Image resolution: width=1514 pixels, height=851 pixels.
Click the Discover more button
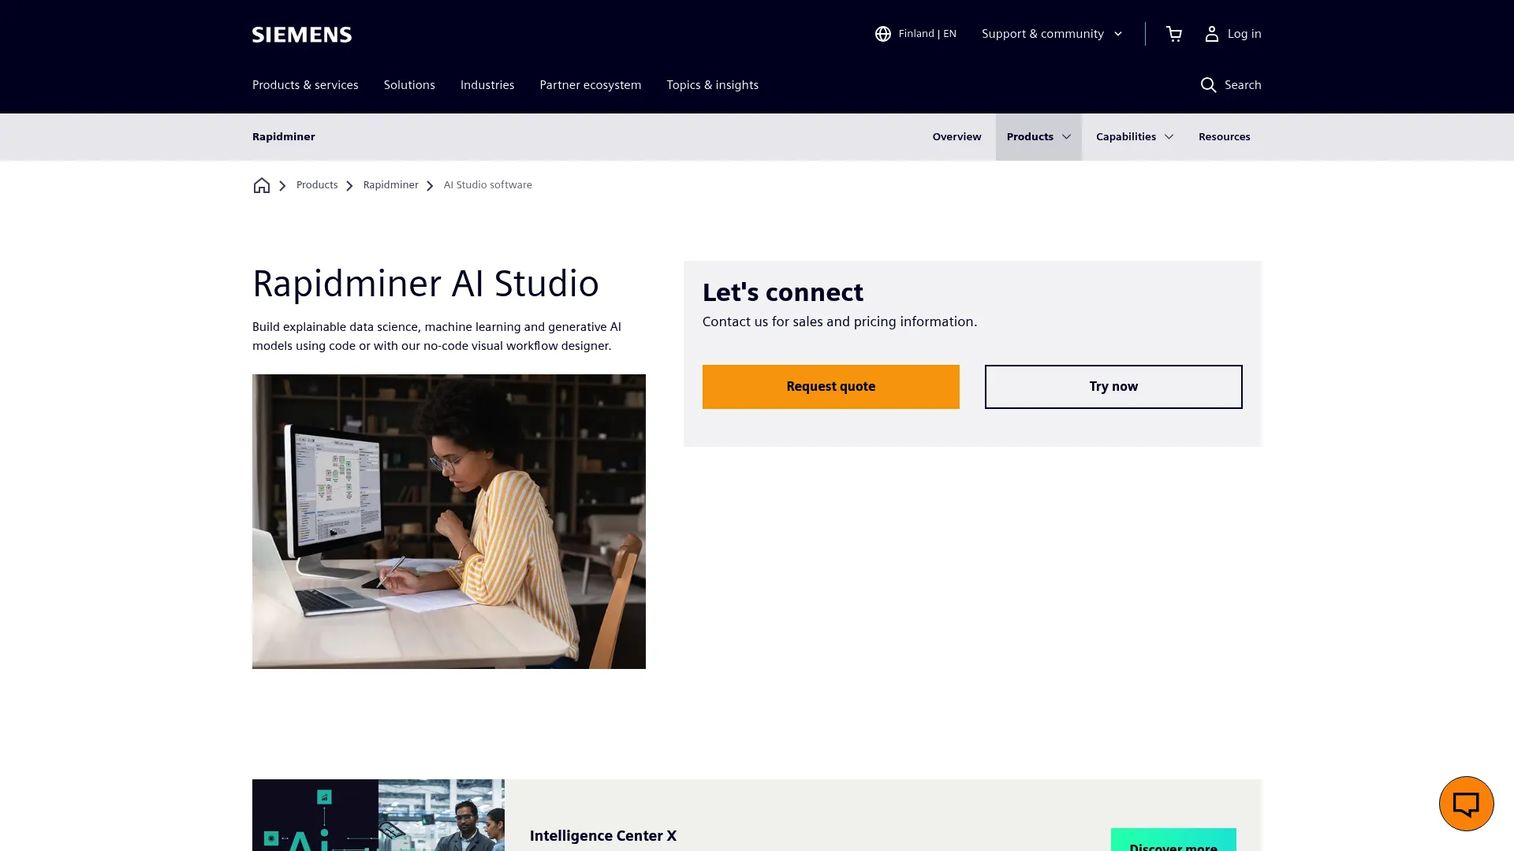[1173, 840]
